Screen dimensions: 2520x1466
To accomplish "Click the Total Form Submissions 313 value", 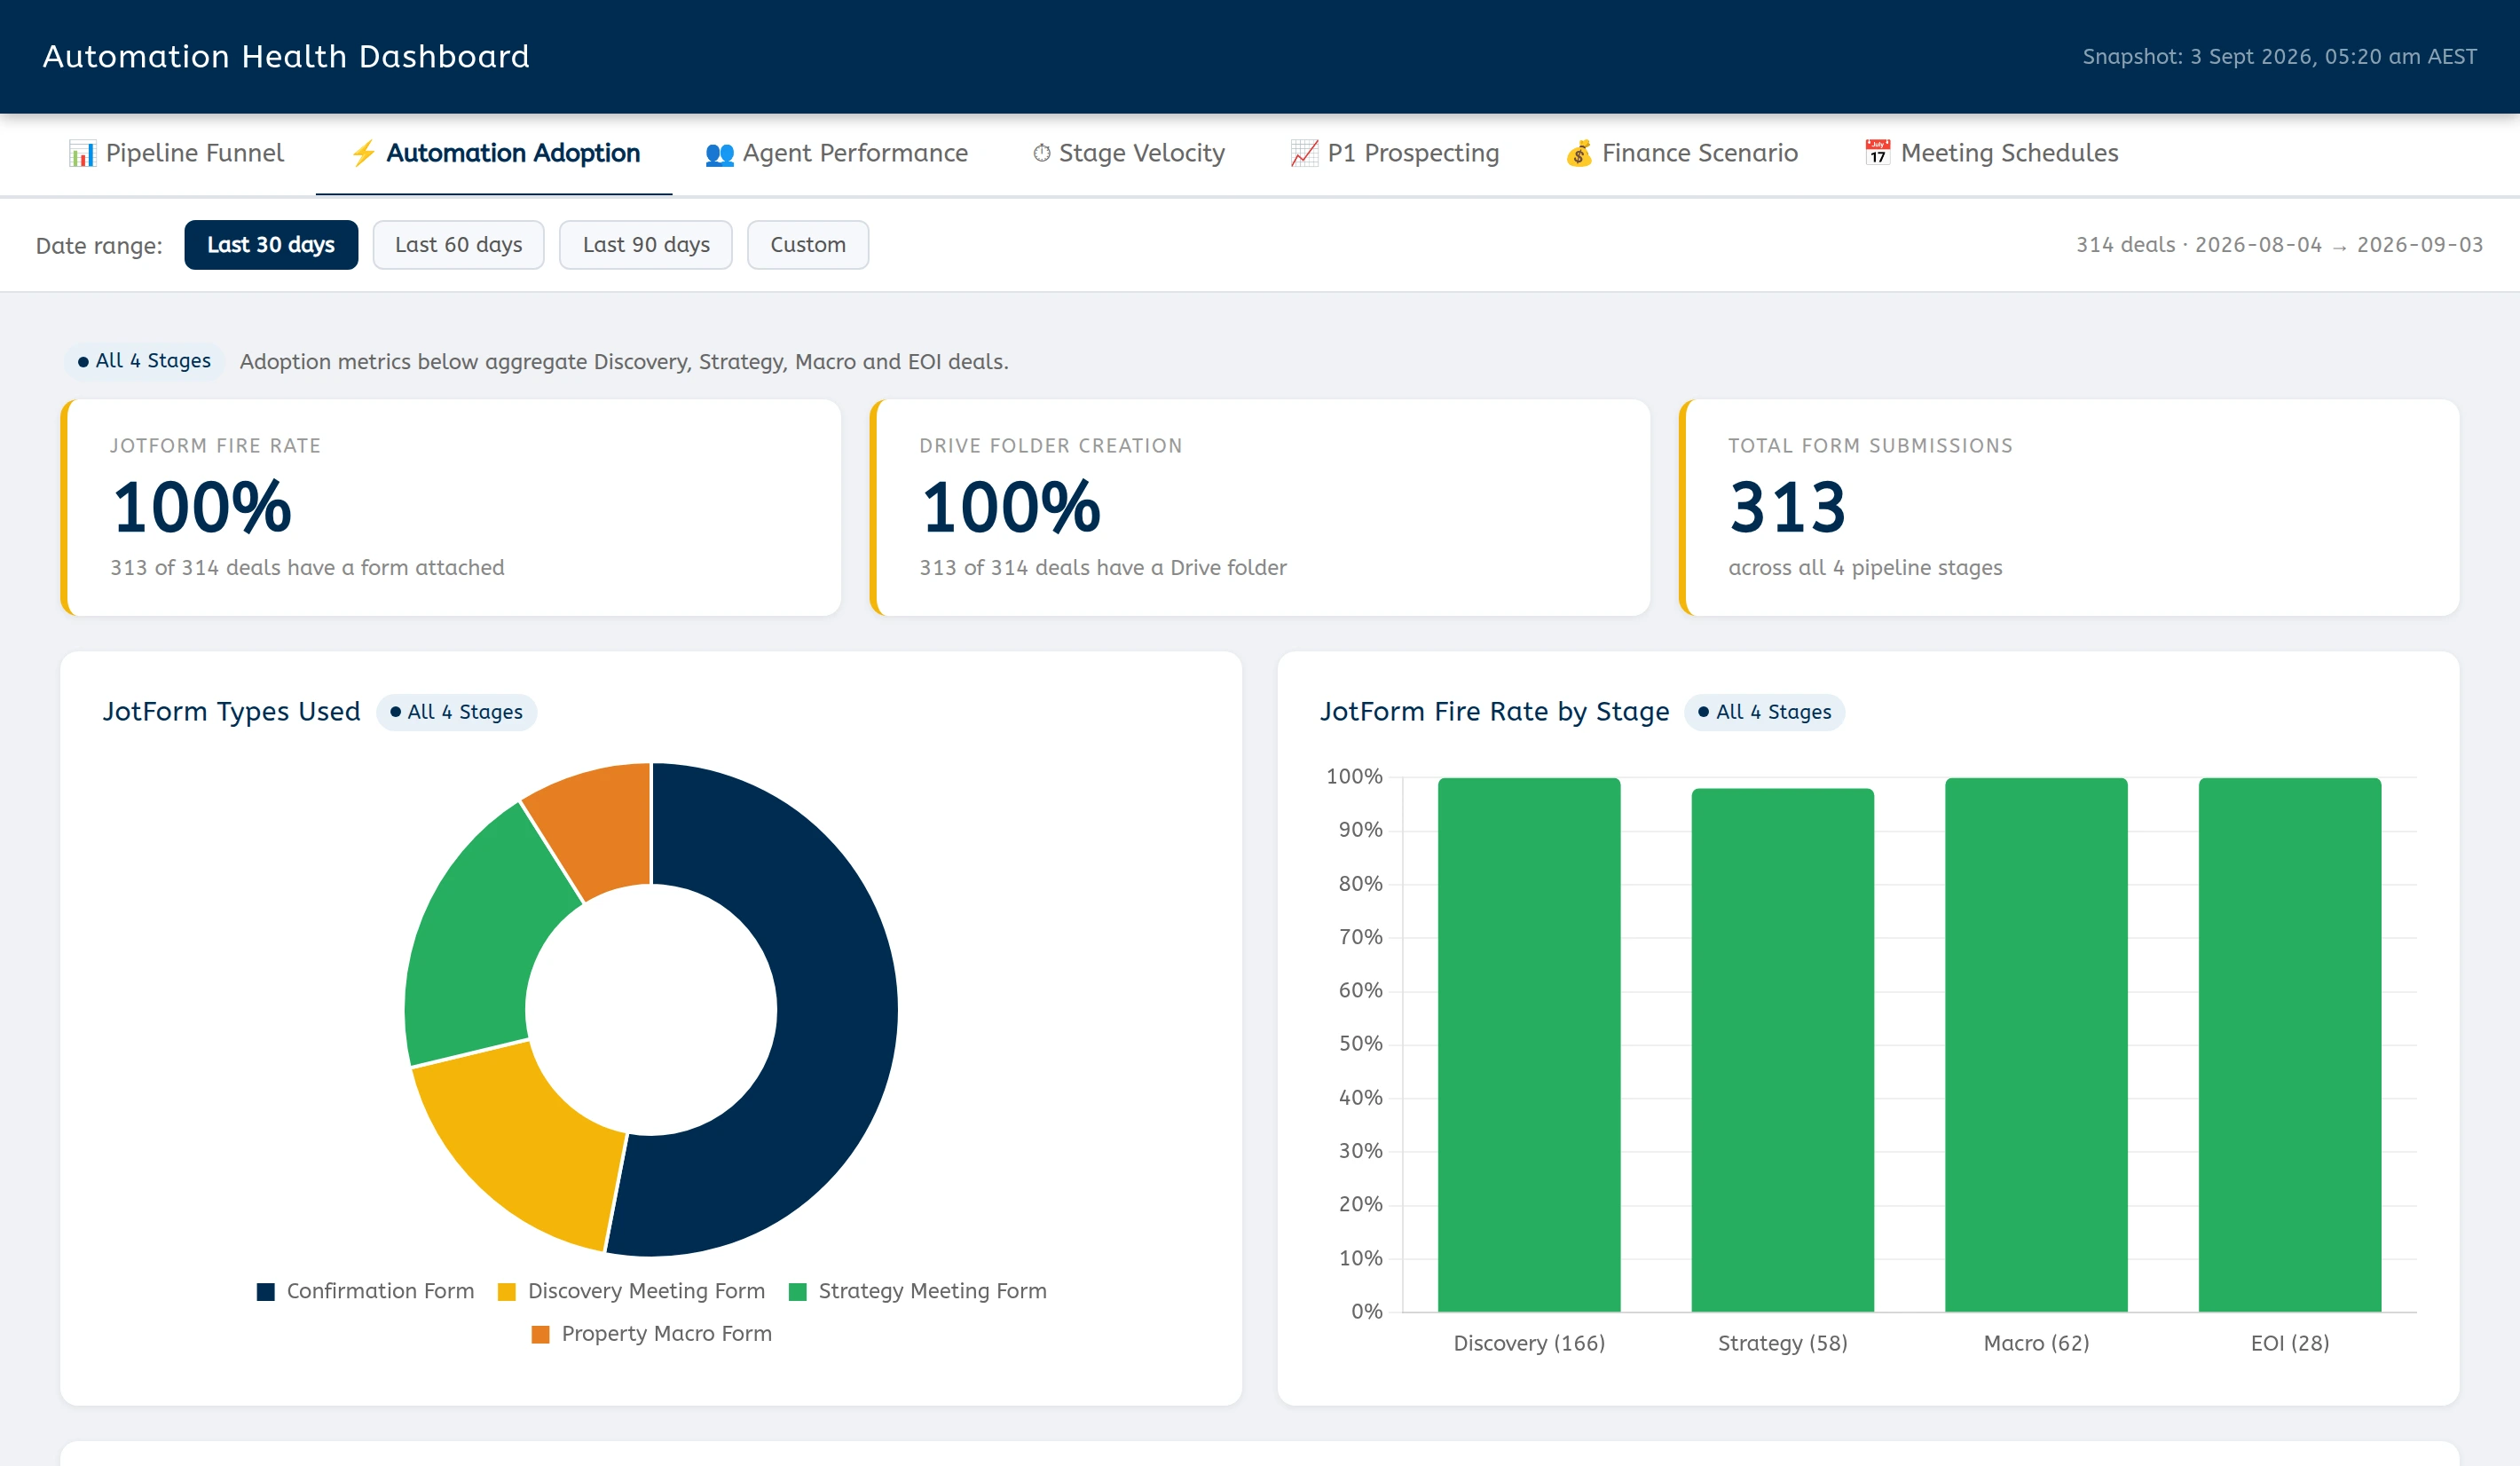I will coord(1788,507).
